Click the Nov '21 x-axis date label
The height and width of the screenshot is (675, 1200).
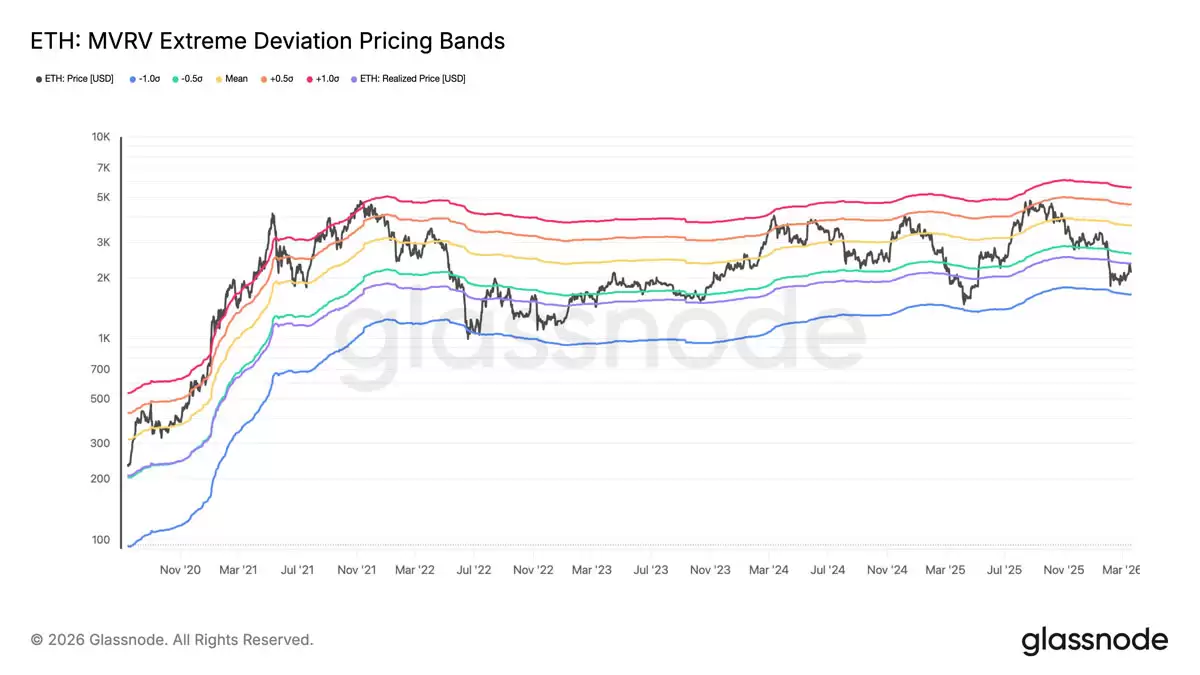[x=357, y=570]
